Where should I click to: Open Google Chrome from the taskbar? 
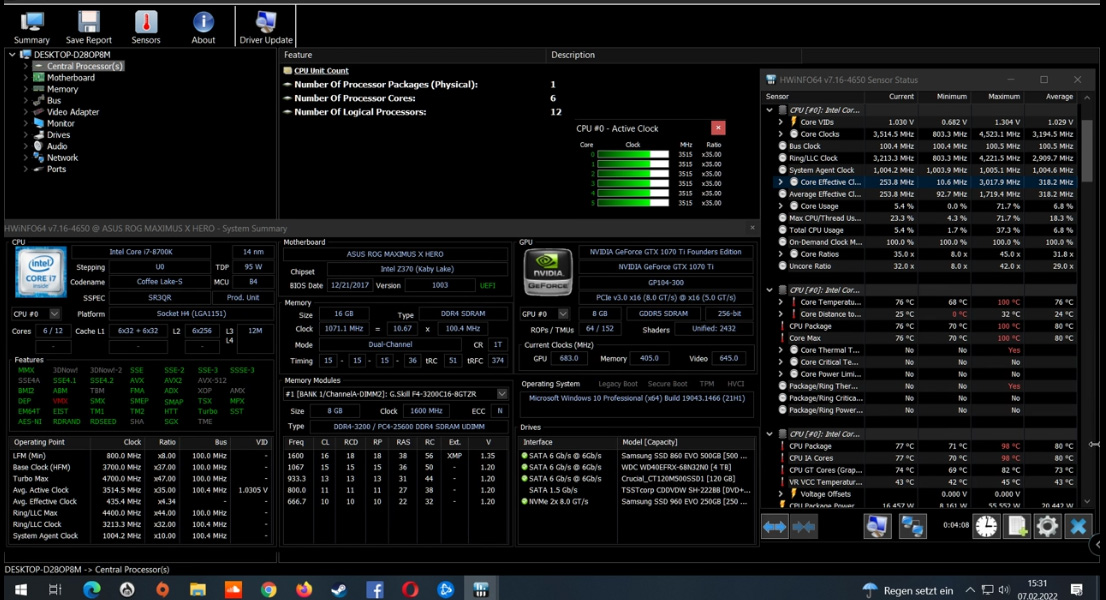pyautogui.click(x=269, y=589)
